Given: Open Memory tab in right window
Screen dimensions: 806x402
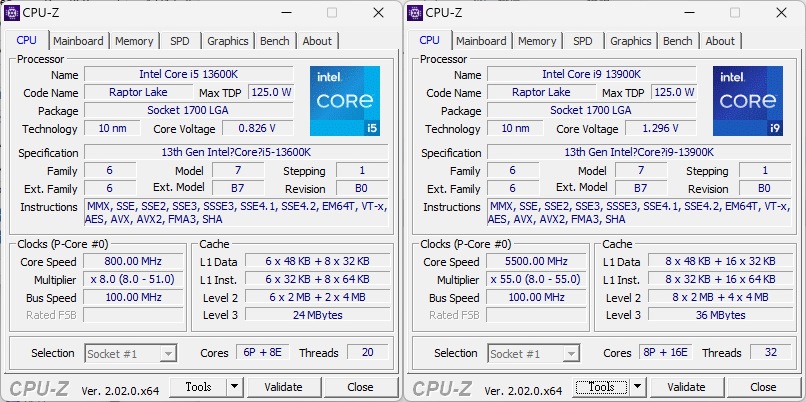Looking at the screenshot, I should pyautogui.click(x=537, y=41).
